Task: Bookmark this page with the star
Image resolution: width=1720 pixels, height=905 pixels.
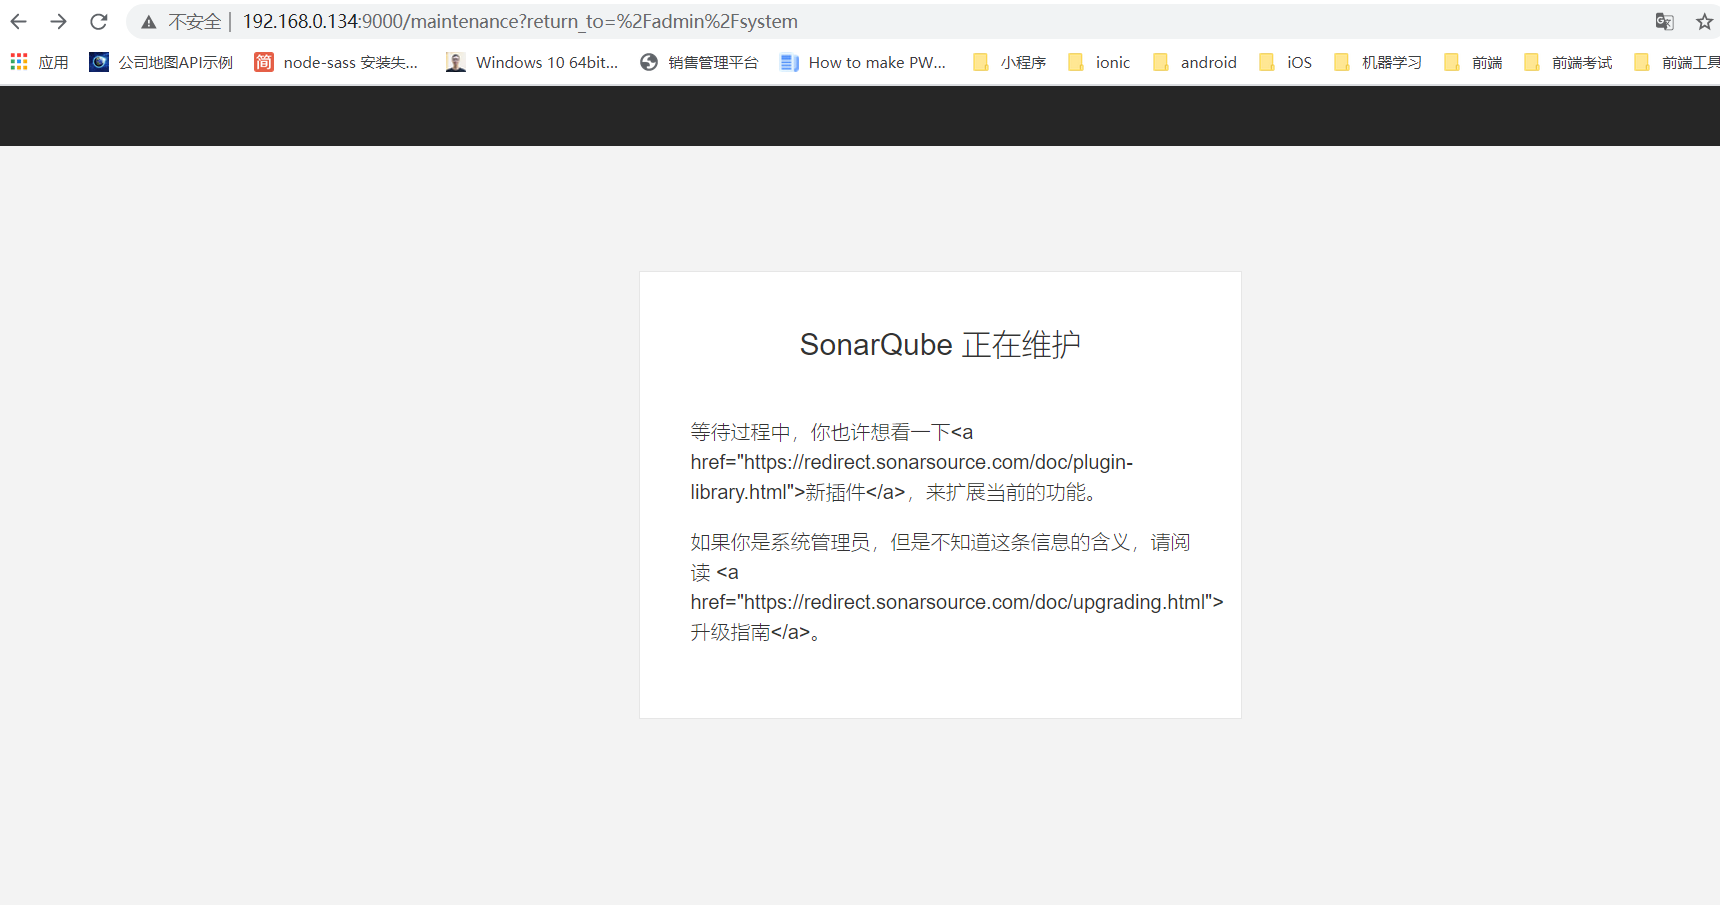Action: (x=1704, y=21)
